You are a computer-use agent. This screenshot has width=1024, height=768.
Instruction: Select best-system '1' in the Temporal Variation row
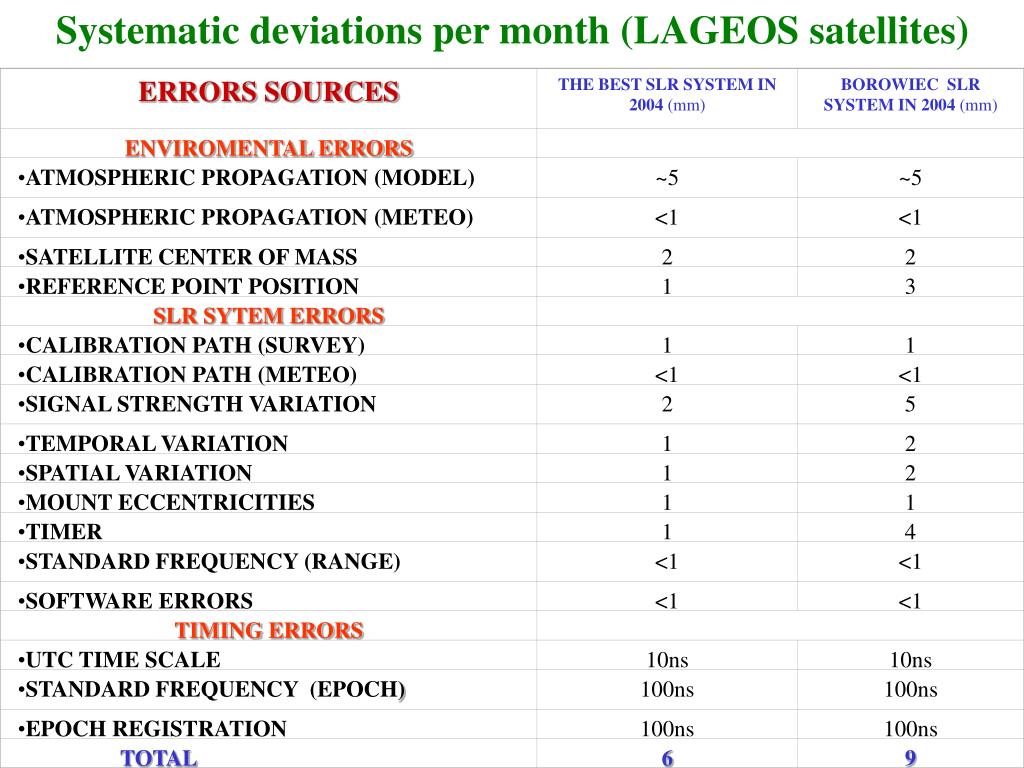coord(667,444)
